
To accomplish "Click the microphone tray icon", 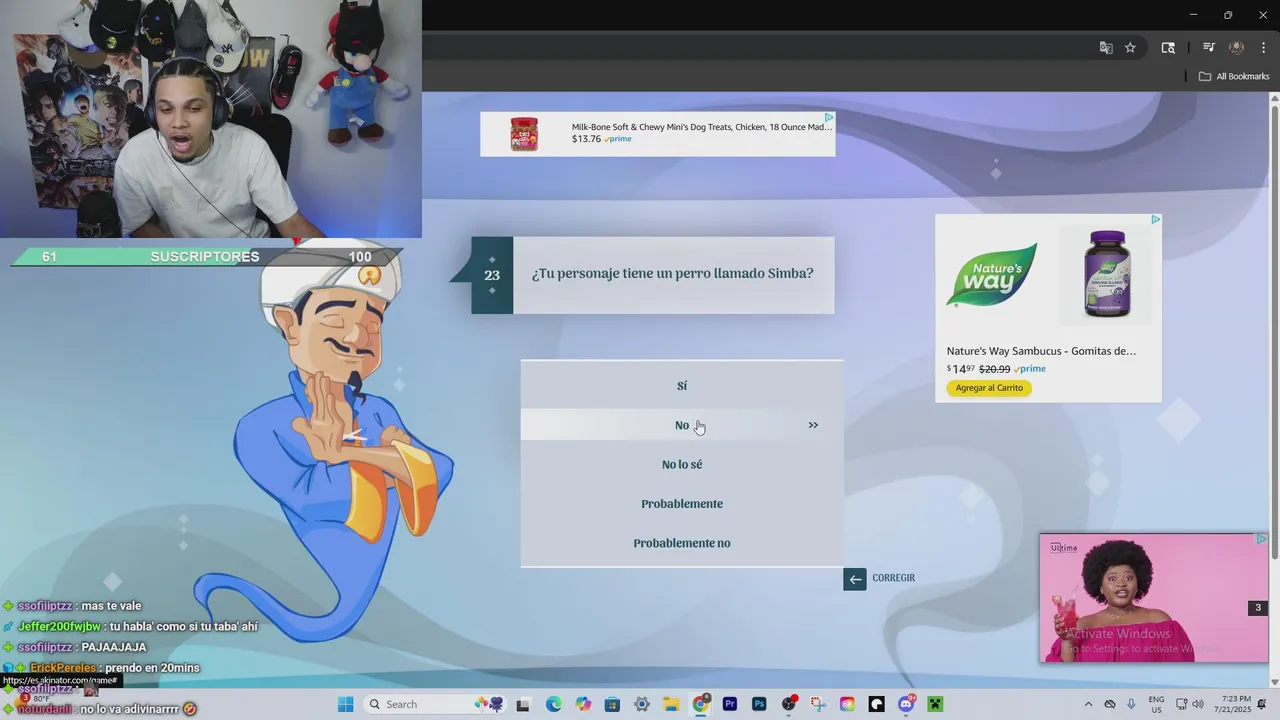I will point(1131,704).
